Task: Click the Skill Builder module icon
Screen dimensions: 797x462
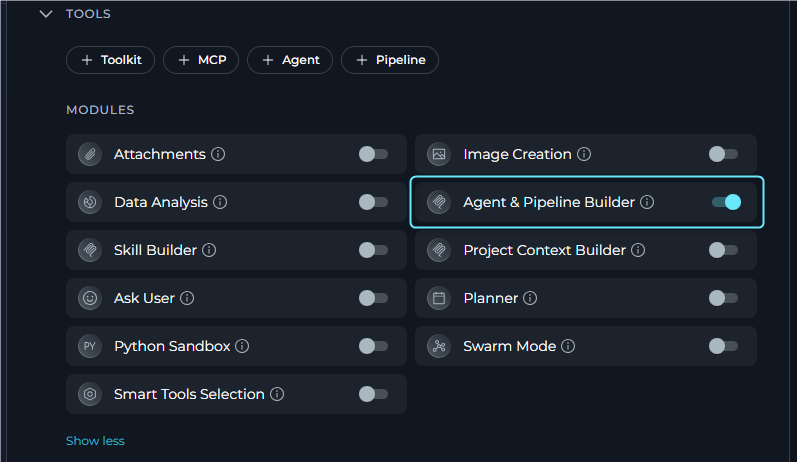Action: (90, 250)
